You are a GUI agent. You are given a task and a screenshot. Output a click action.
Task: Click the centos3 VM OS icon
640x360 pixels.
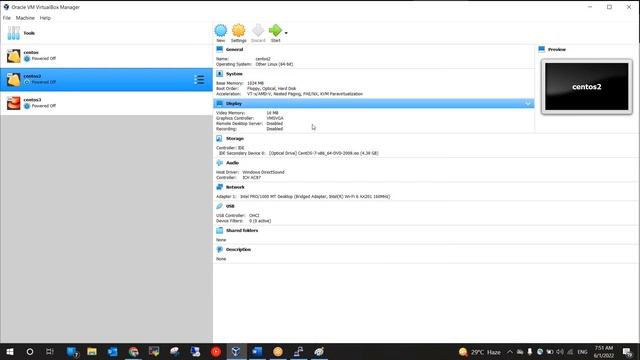pyautogui.click(x=13, y=103)
